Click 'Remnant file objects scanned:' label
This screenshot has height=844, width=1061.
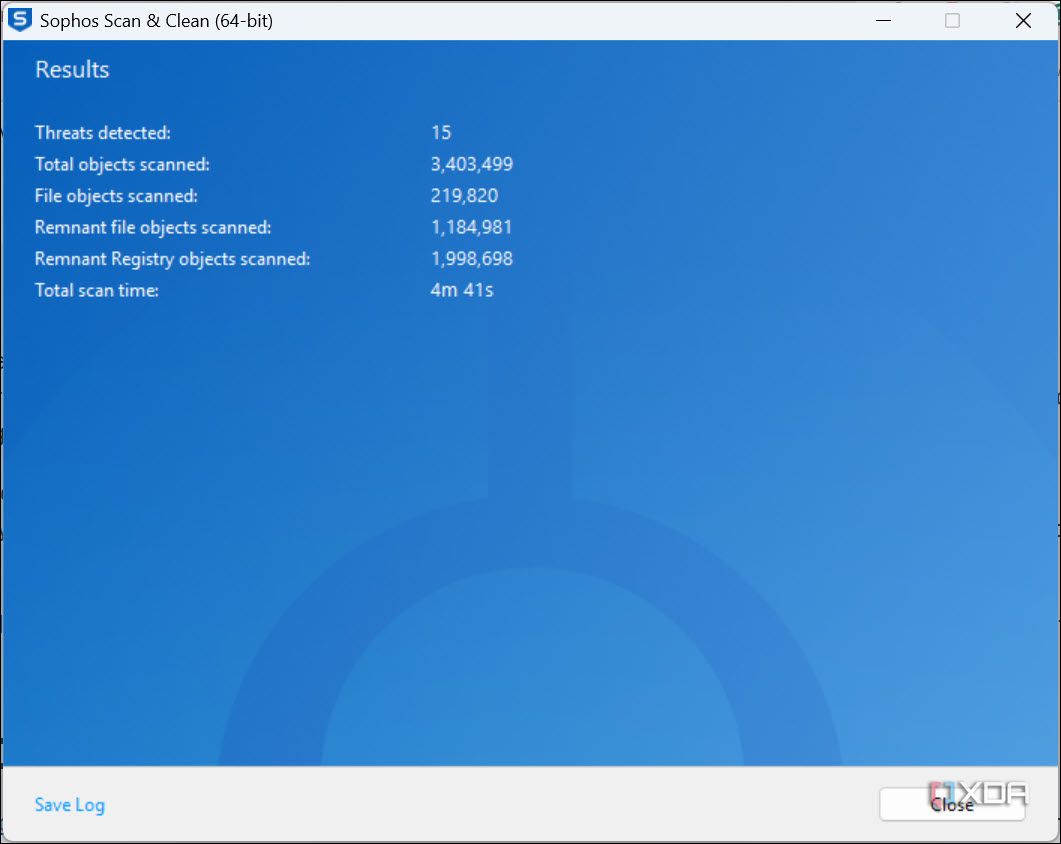(x=153, y=227)
